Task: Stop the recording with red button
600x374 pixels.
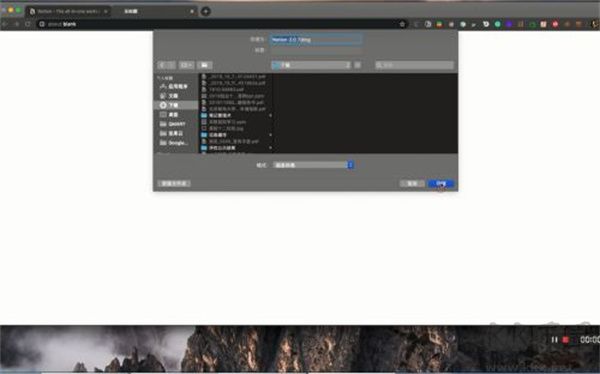Action: click(x=565, y=340)
